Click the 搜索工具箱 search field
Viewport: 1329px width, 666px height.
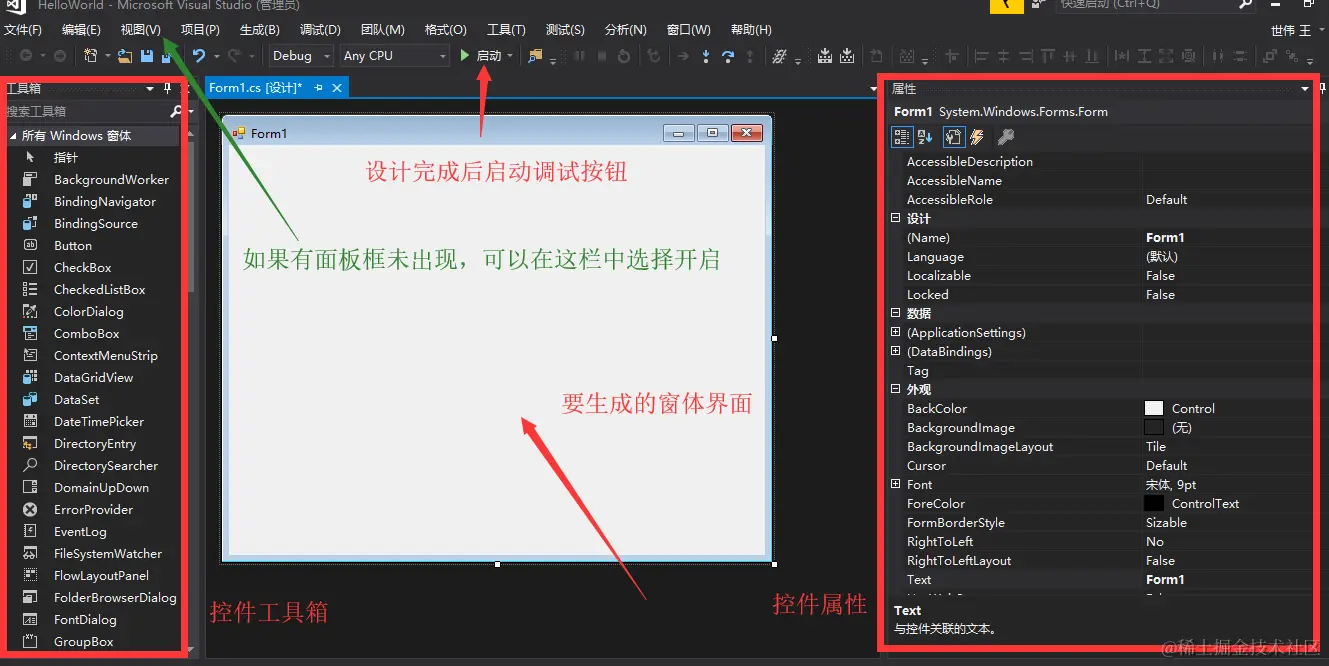pos(85,112)
